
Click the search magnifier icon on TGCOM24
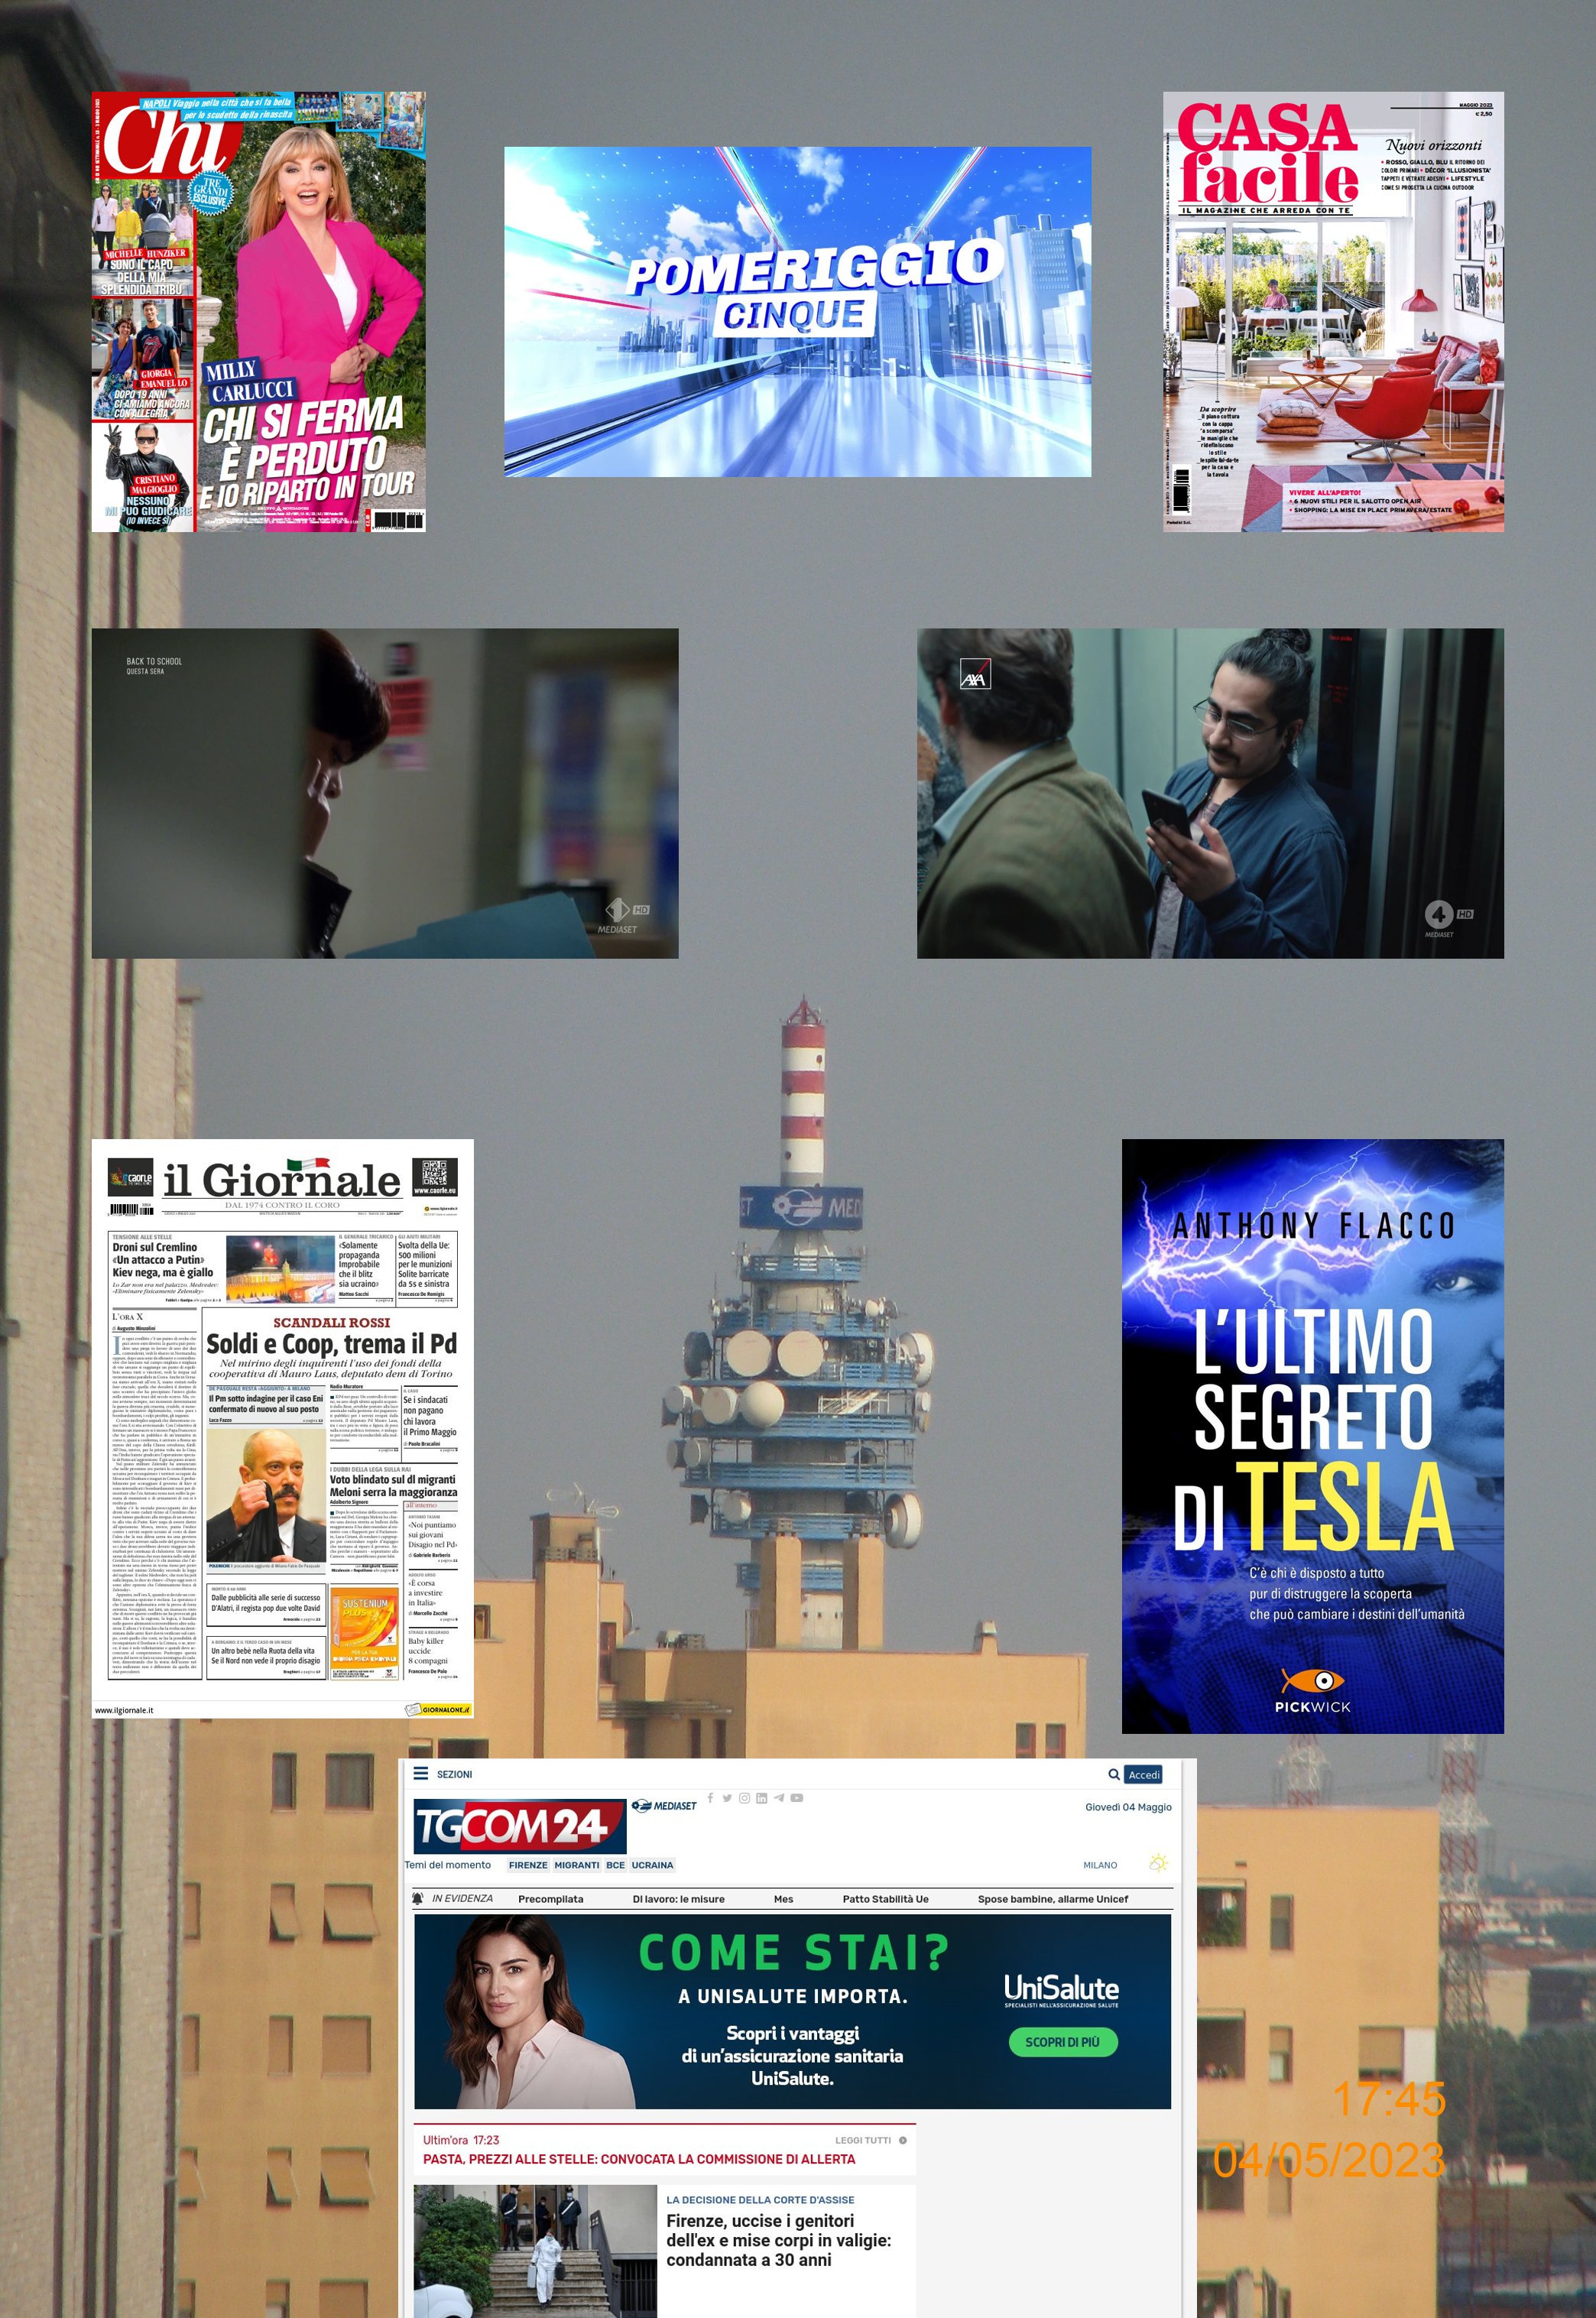(x=1113, y=1774)
